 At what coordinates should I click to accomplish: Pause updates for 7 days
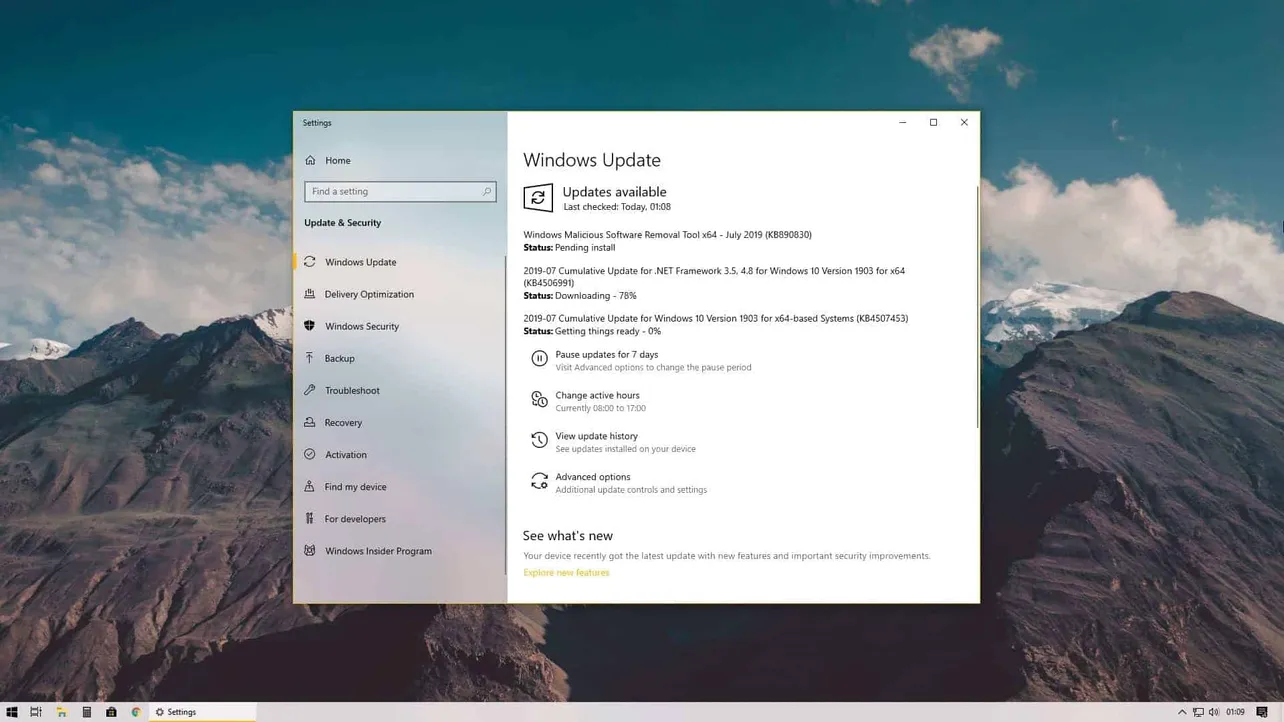(607, 354)
